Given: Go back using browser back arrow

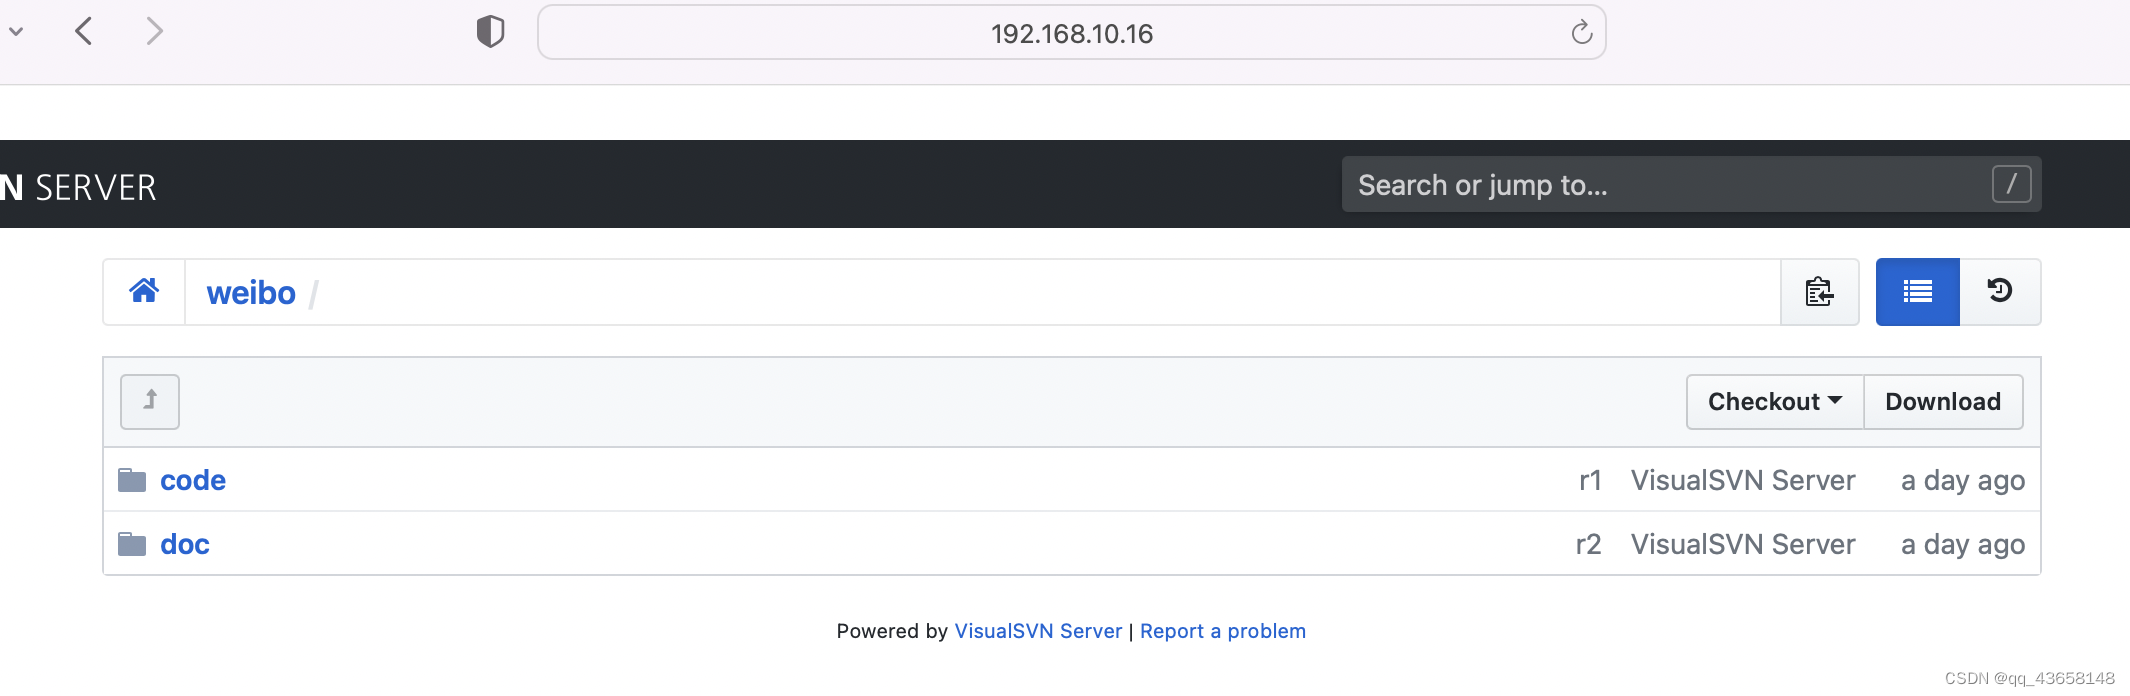Looking at the screenshot, I should (x=84, y=31).
